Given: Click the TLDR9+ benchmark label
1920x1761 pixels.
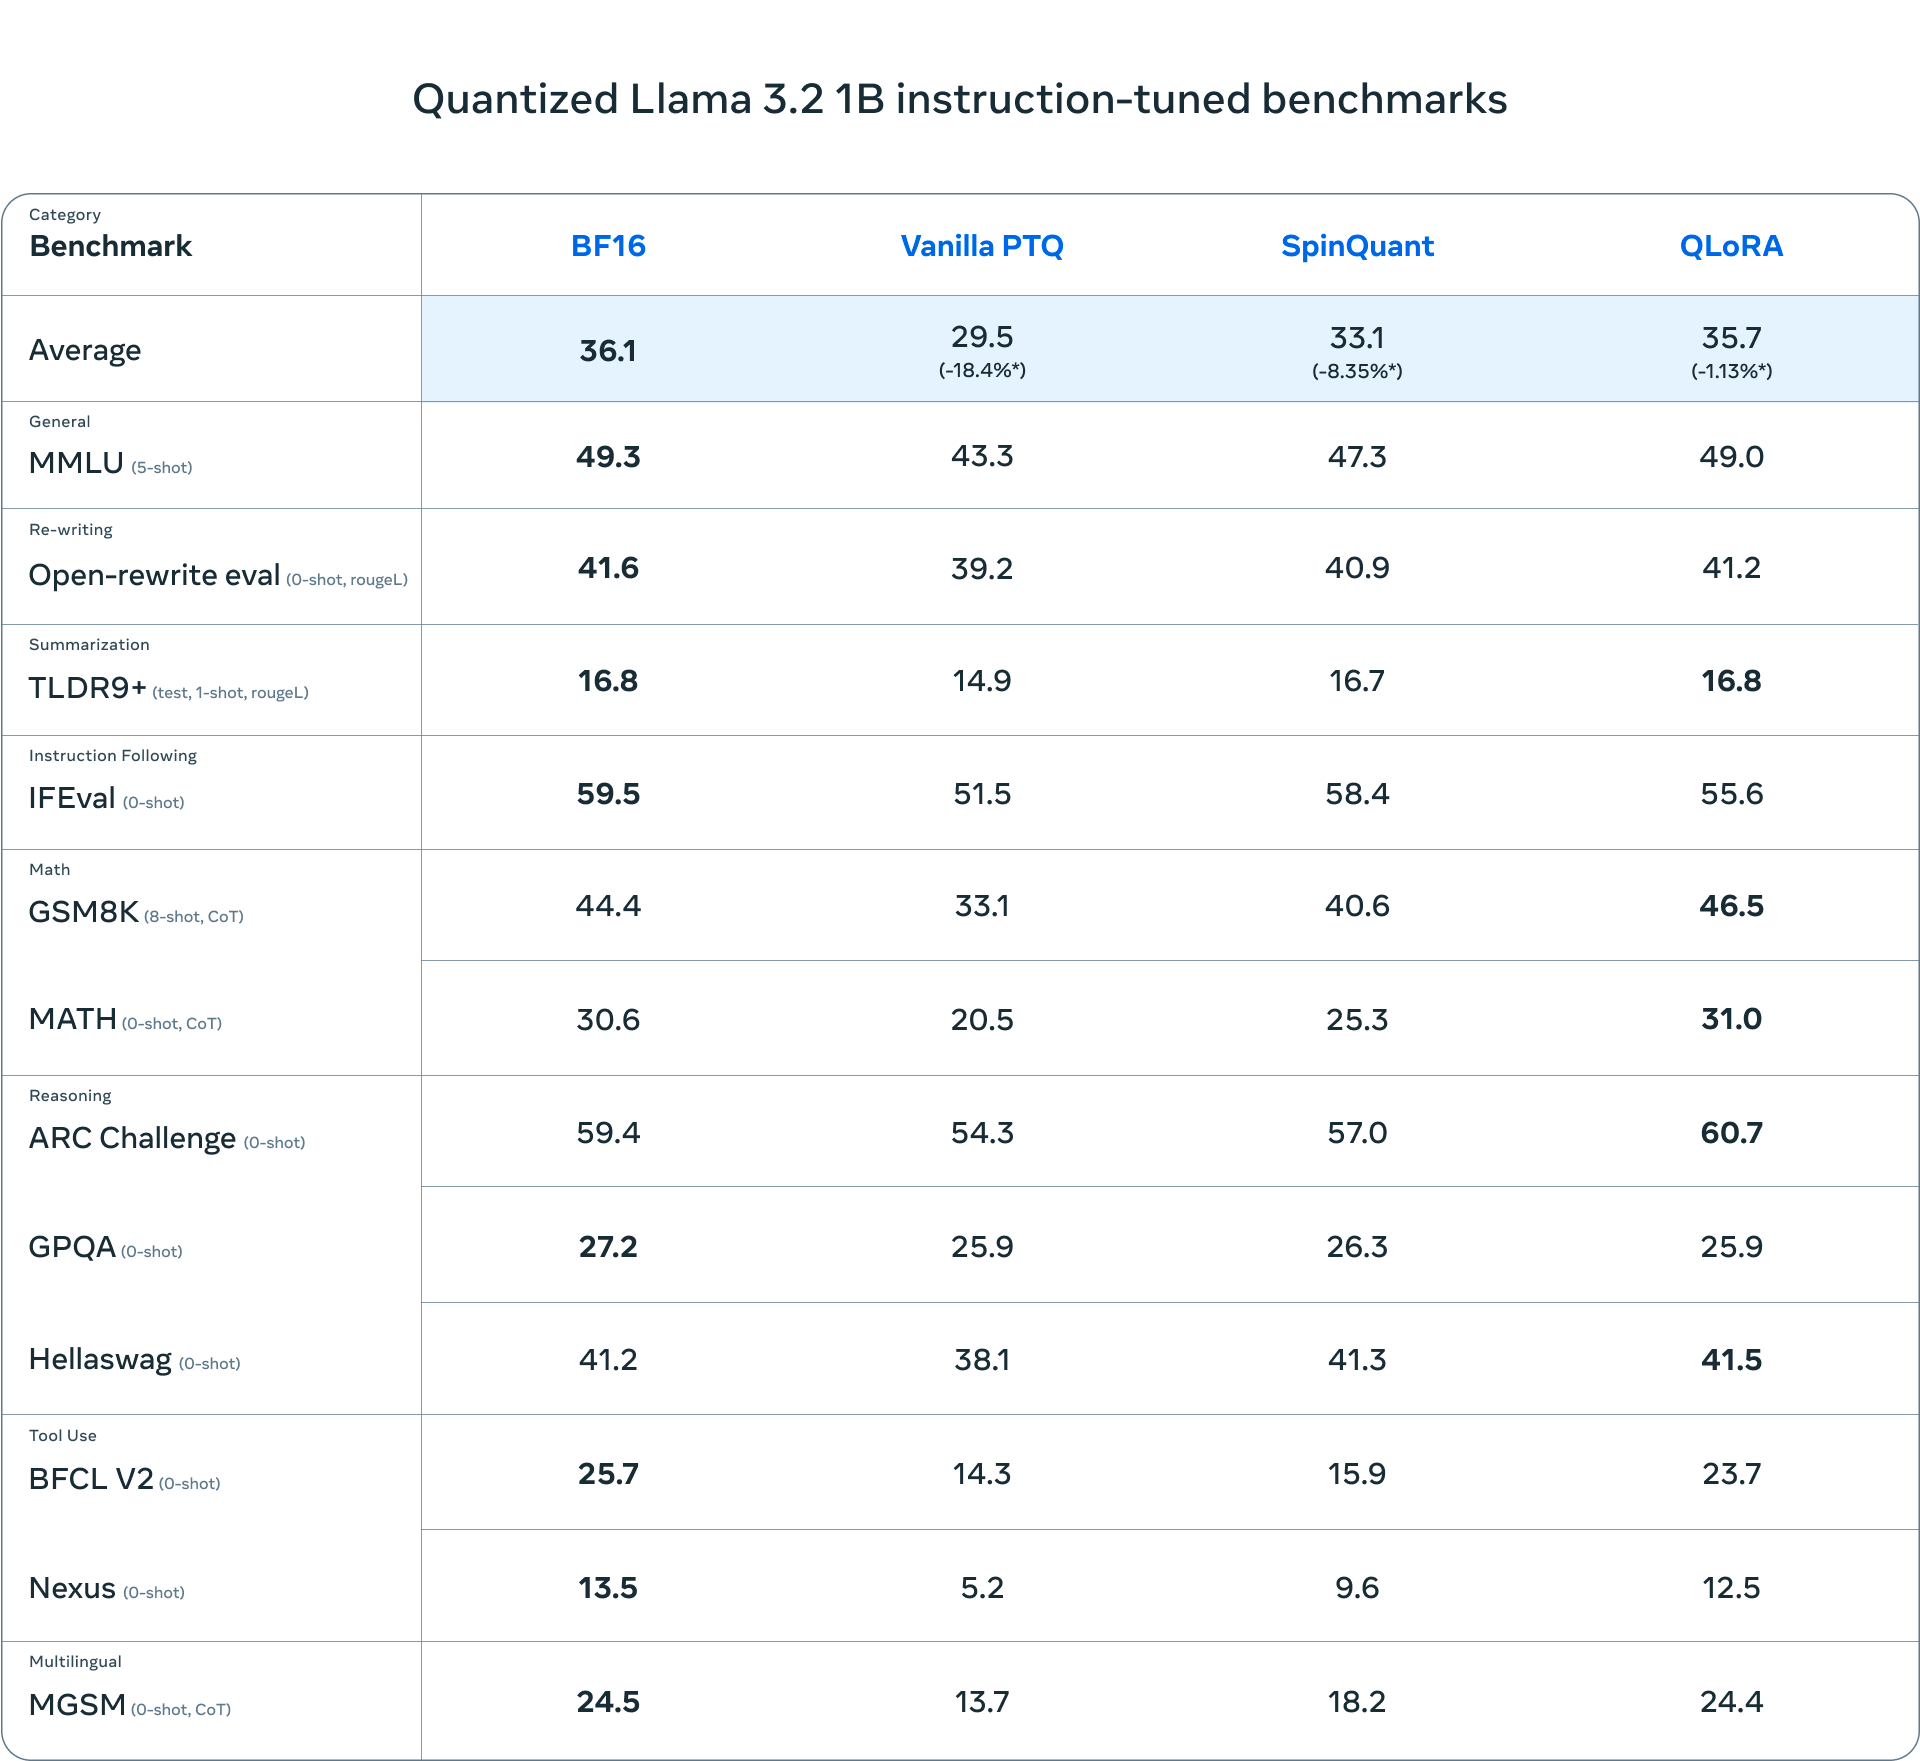Looking at the screenshot, I should pyautogui.click(x=88, y=688).
